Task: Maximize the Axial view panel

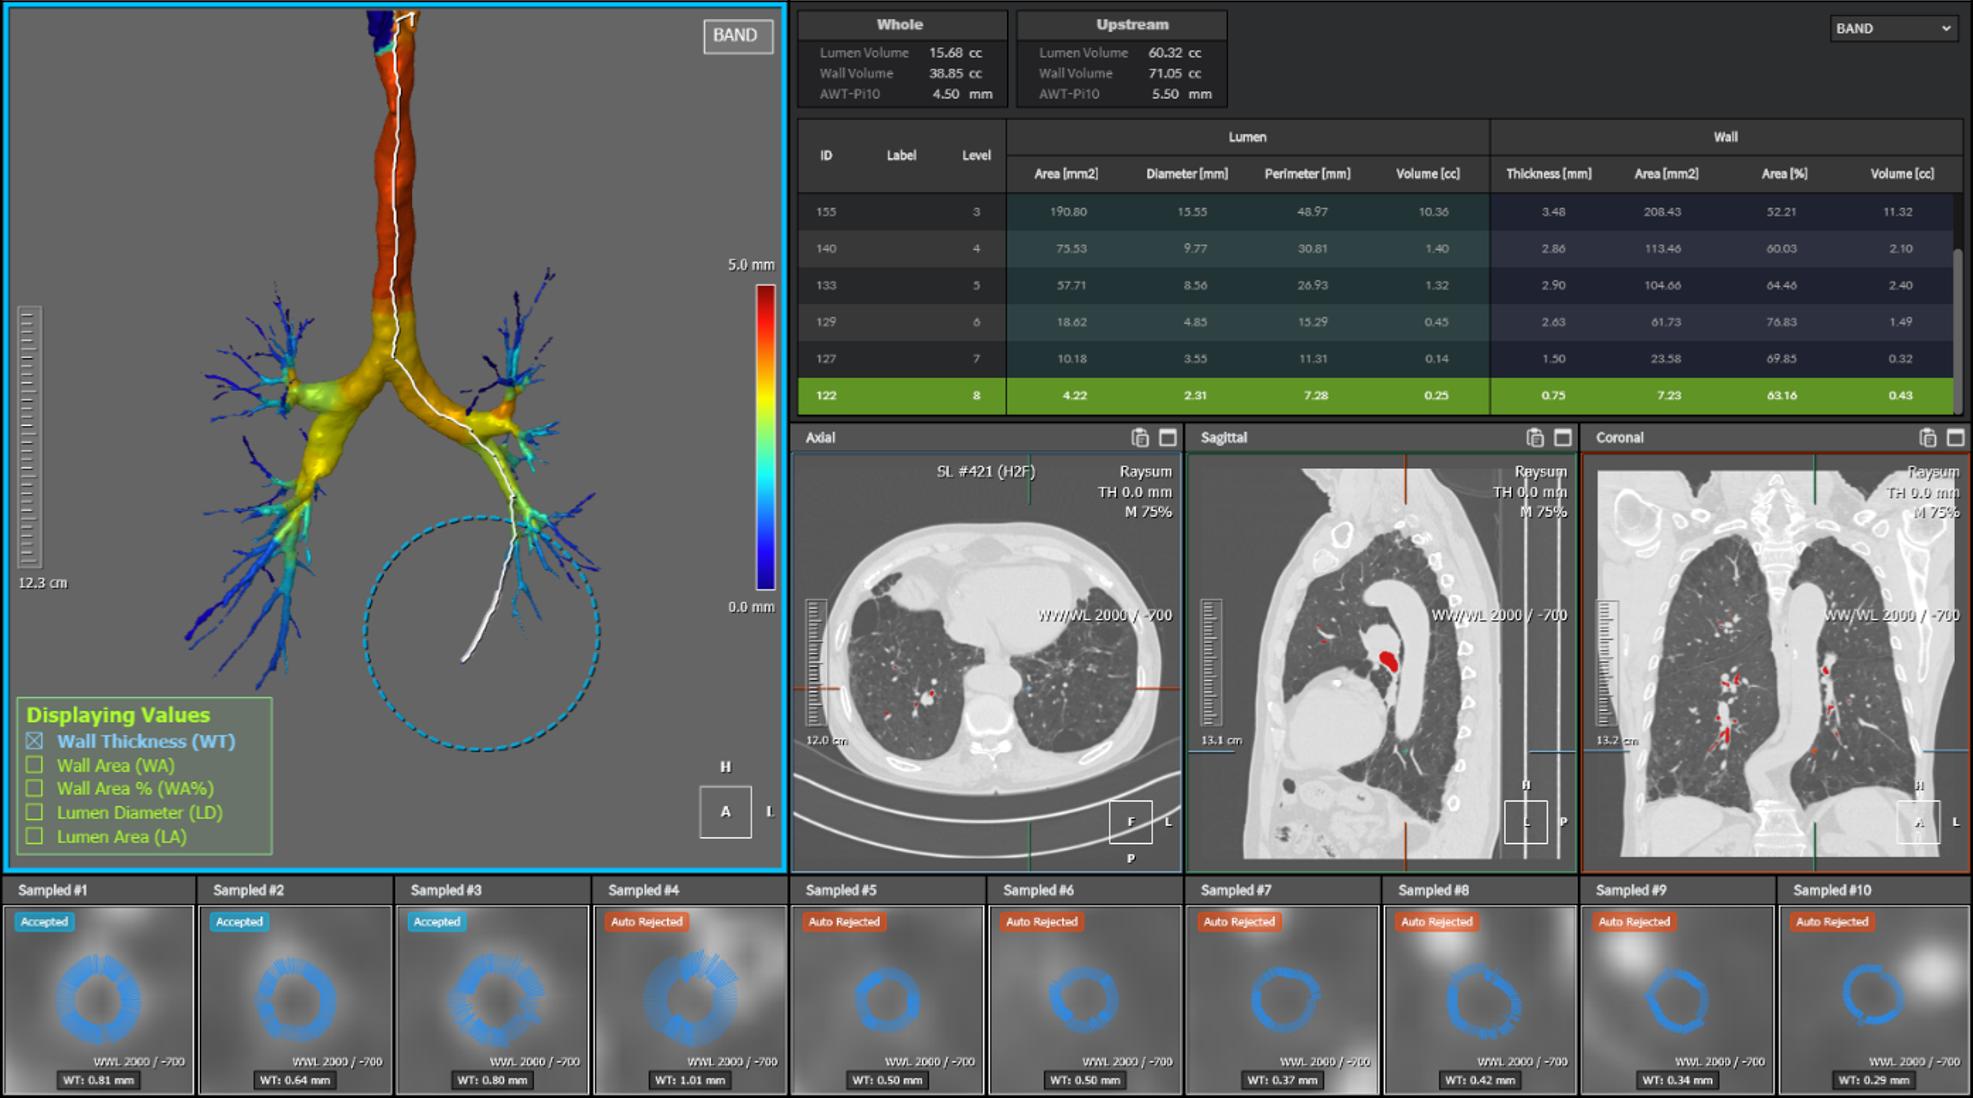Action: coord(1167,437)
